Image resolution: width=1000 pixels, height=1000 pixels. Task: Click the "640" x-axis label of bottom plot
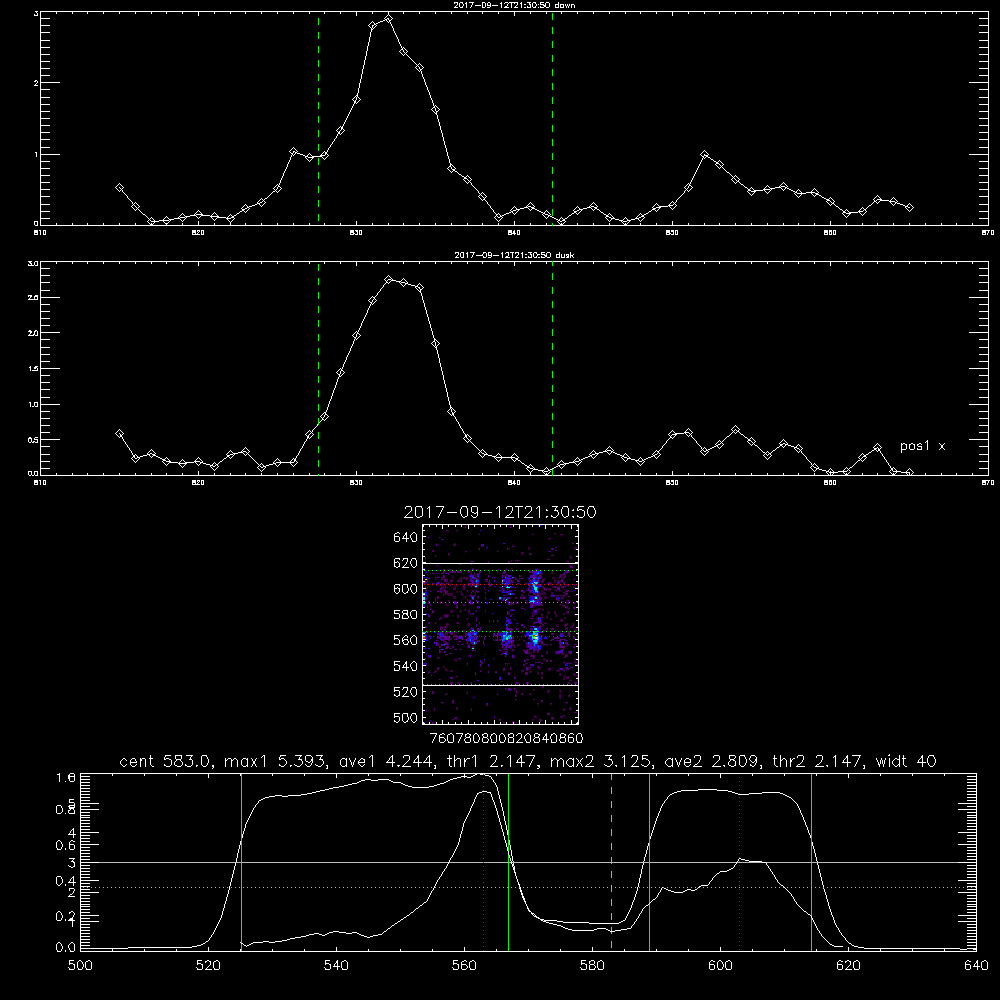(x=976, y=966)
